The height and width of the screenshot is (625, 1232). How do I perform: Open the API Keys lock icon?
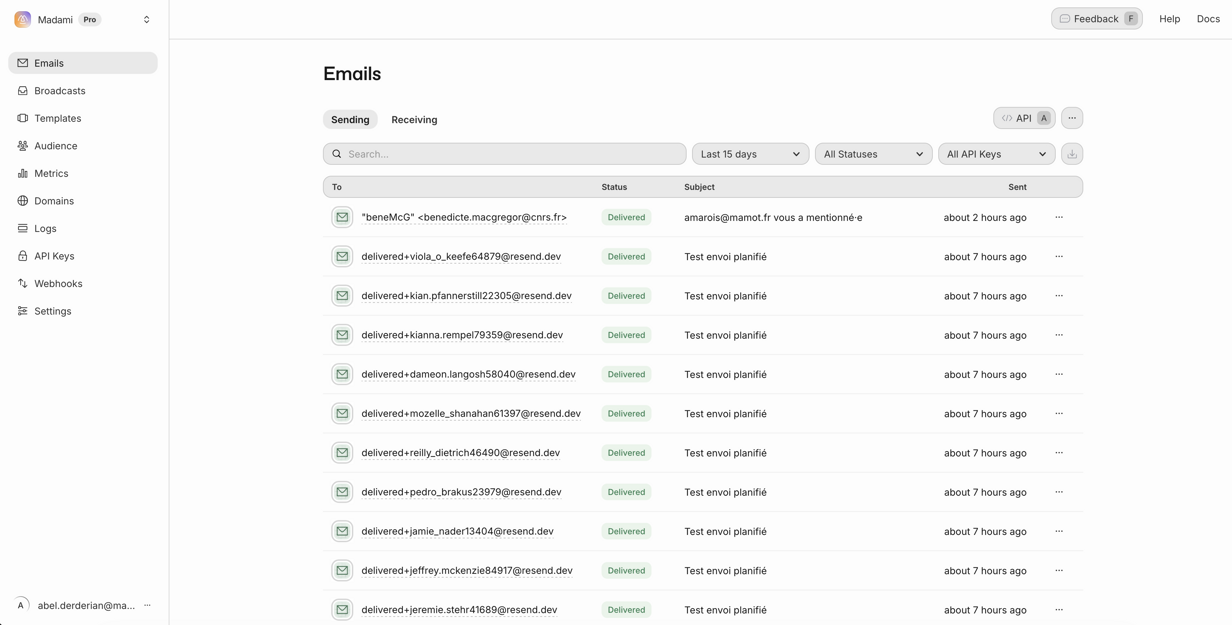23,256
